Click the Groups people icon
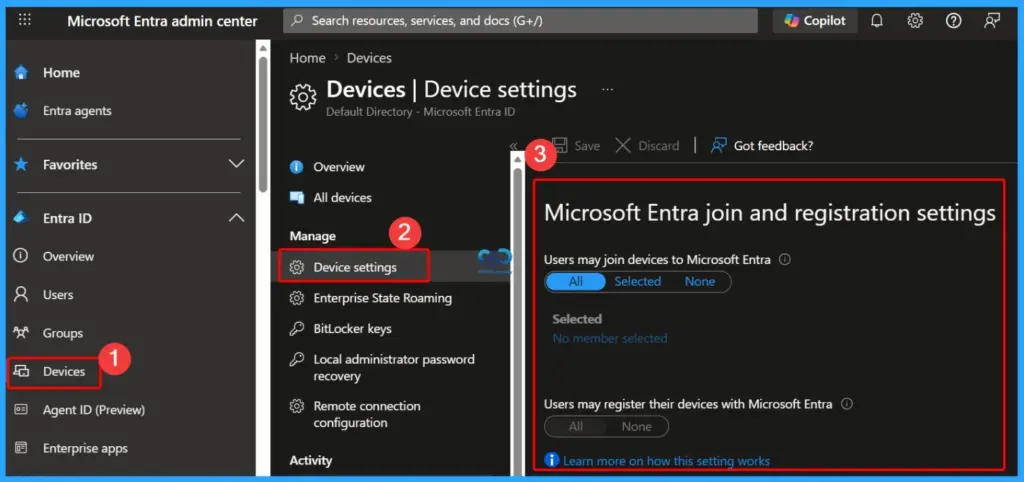Image resolution: width=1024 pixels, height=482 pixels. 21,332
